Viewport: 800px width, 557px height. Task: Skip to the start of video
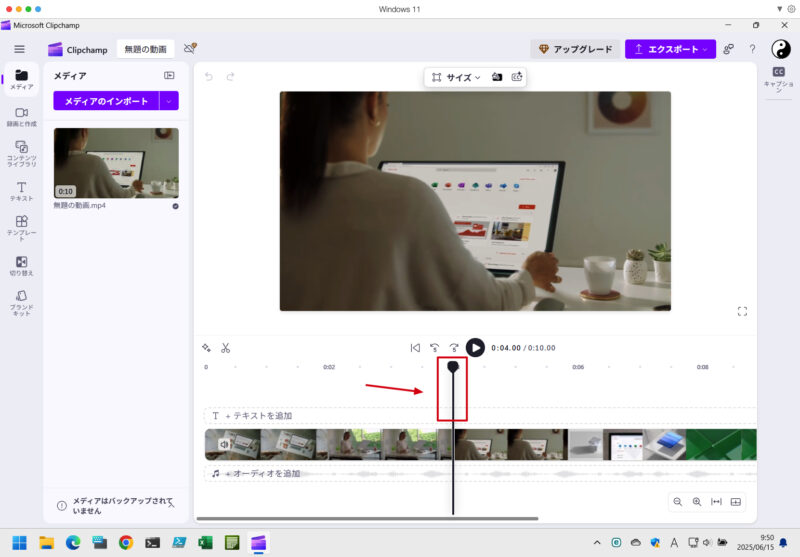click(x=415, y=348)
